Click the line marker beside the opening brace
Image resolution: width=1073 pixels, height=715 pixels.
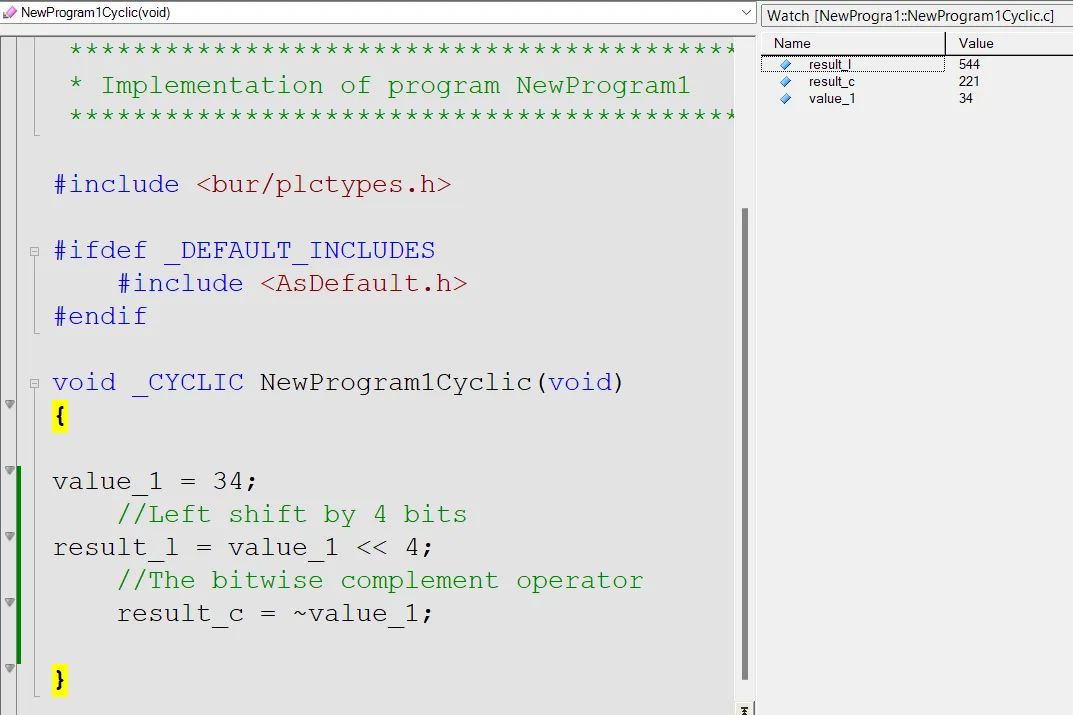10,404
